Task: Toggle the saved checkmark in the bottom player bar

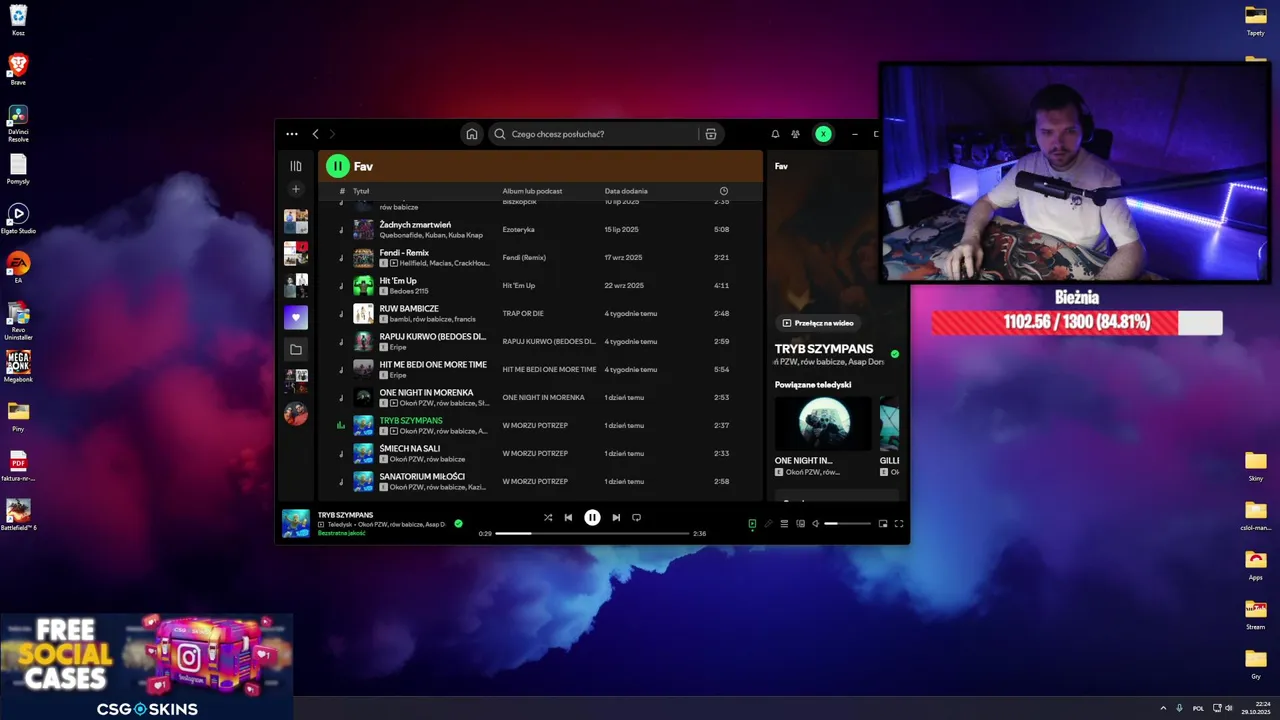Action: pyautogui.click(x=458, y=523)
